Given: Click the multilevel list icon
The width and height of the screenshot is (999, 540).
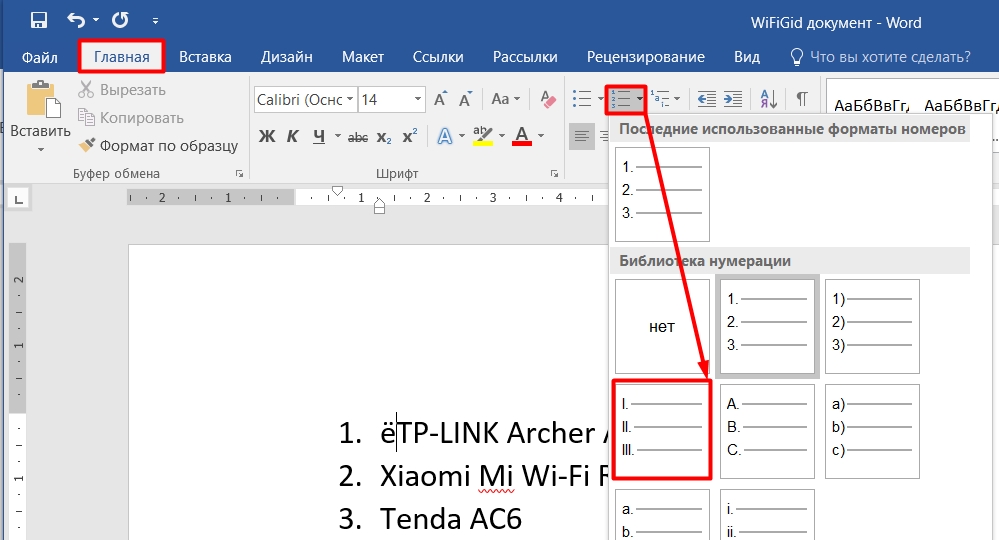Looking at the screenshot, I should (660, 99).
